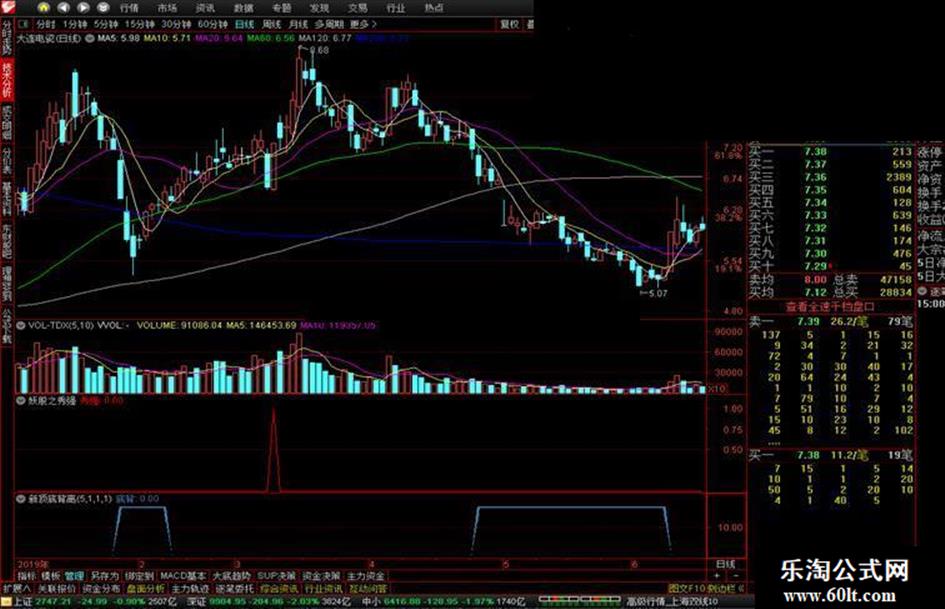The image size is (945, 609).
Task: Select the 日线 daily period
Action: click(245, 24)
